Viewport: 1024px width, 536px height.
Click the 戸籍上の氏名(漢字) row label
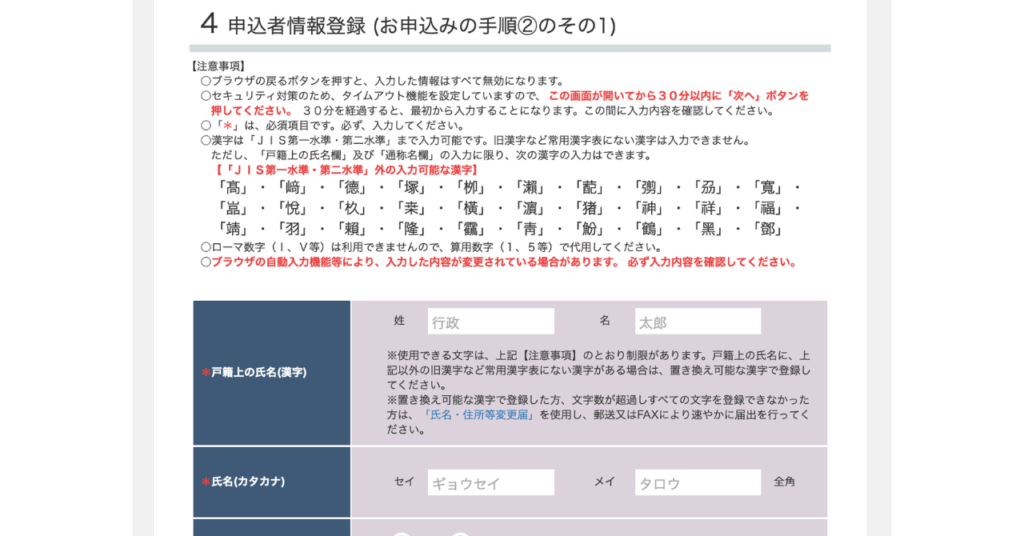pos(258,372)
